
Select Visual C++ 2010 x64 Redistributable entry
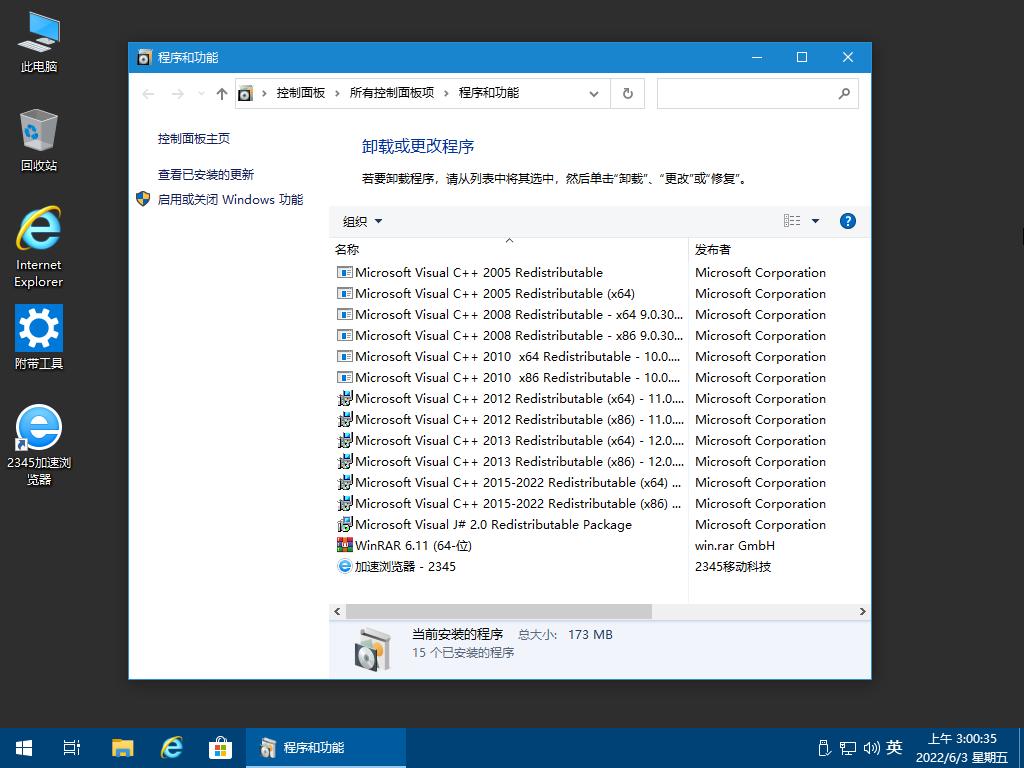(x=509, y=357)
